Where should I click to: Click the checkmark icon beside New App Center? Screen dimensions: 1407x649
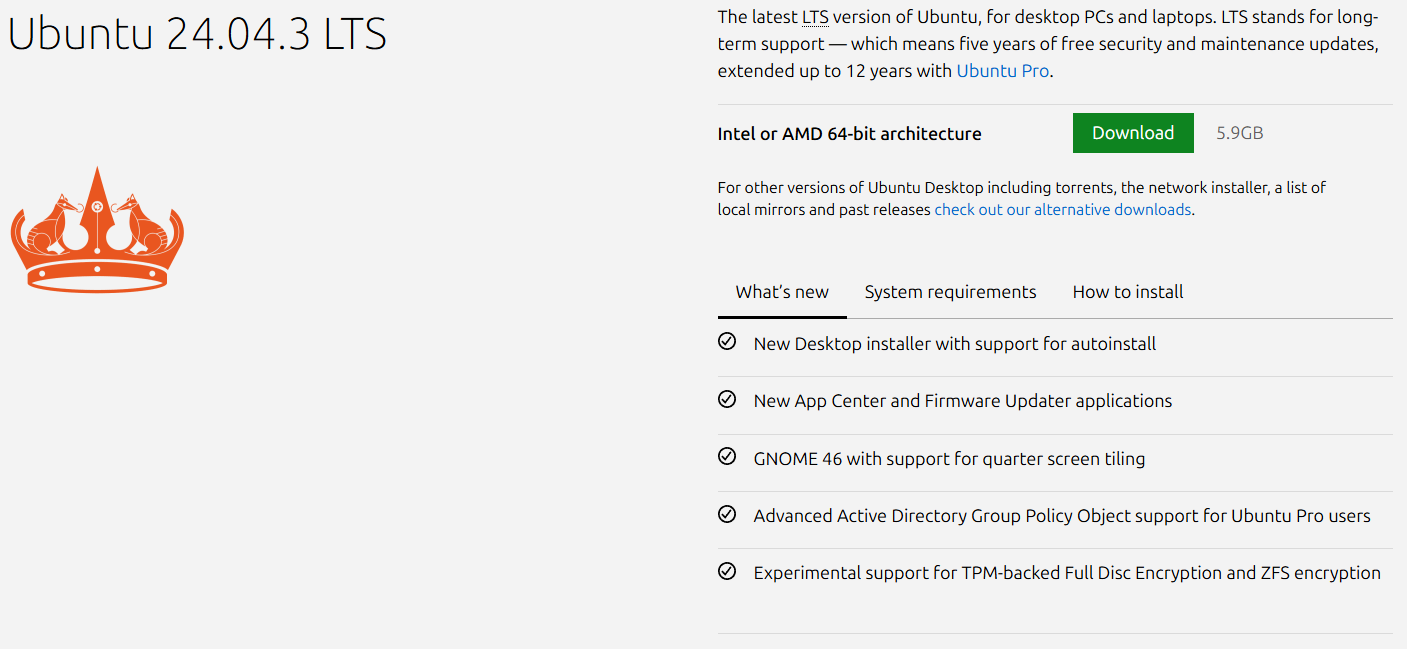(x=727, y=399)
